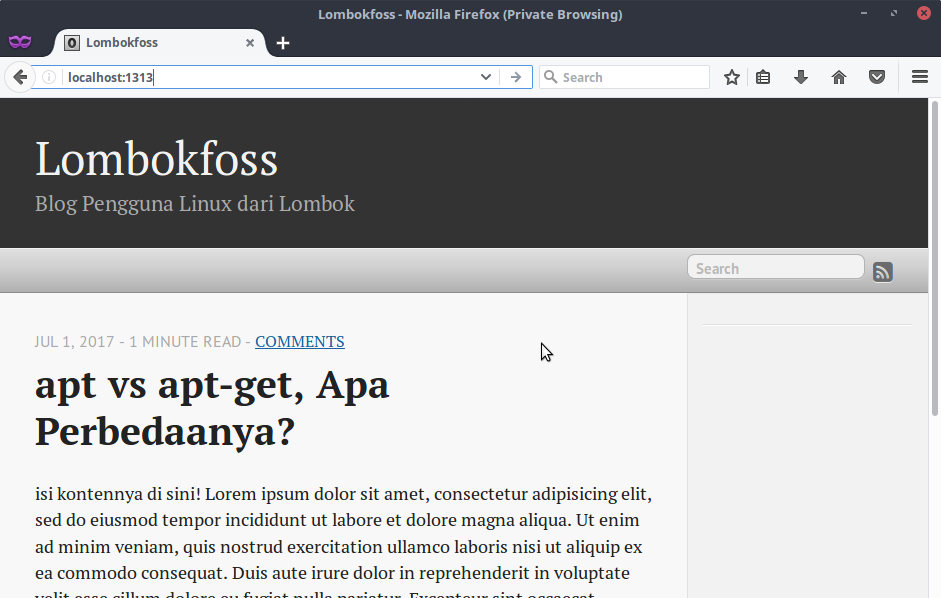Bookmark this page with the star icon

pos(731,76)
